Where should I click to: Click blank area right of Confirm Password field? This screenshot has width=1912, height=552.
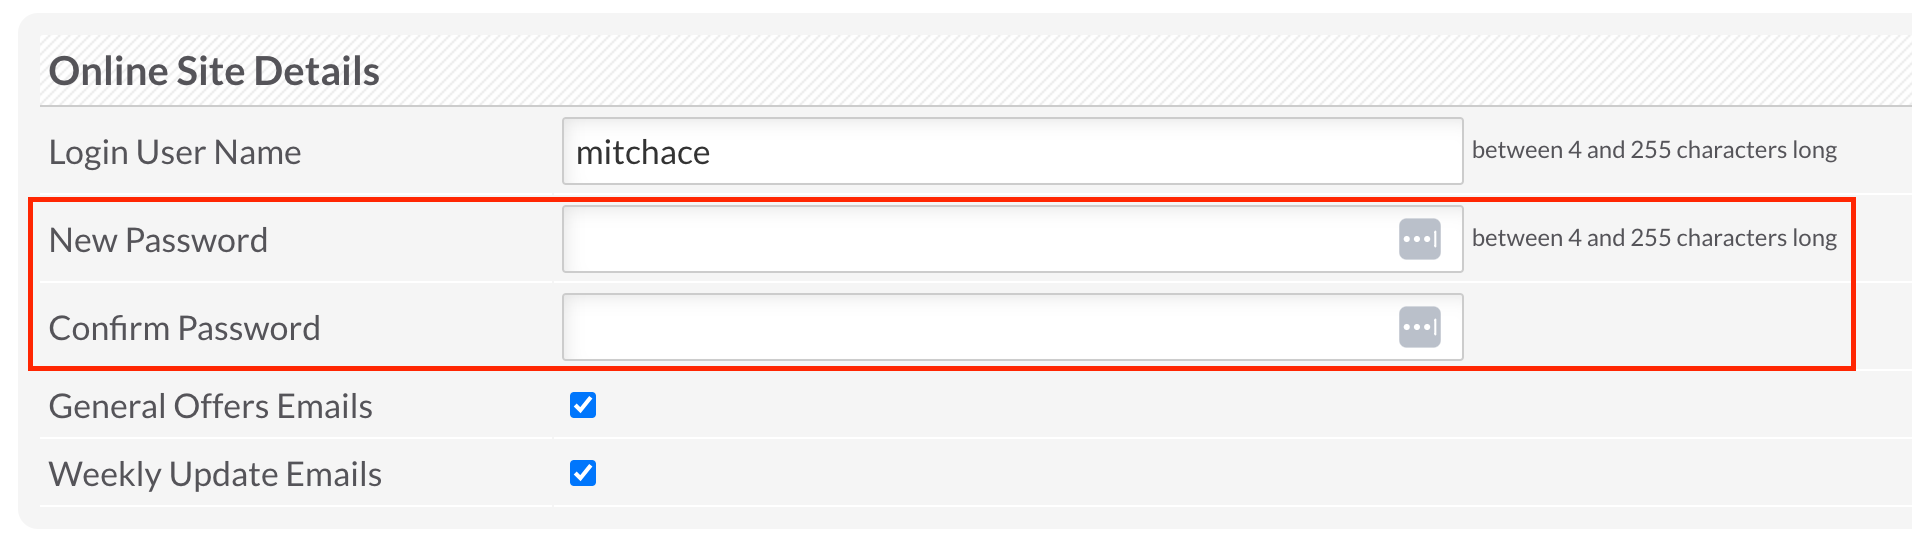point(1650,328)
